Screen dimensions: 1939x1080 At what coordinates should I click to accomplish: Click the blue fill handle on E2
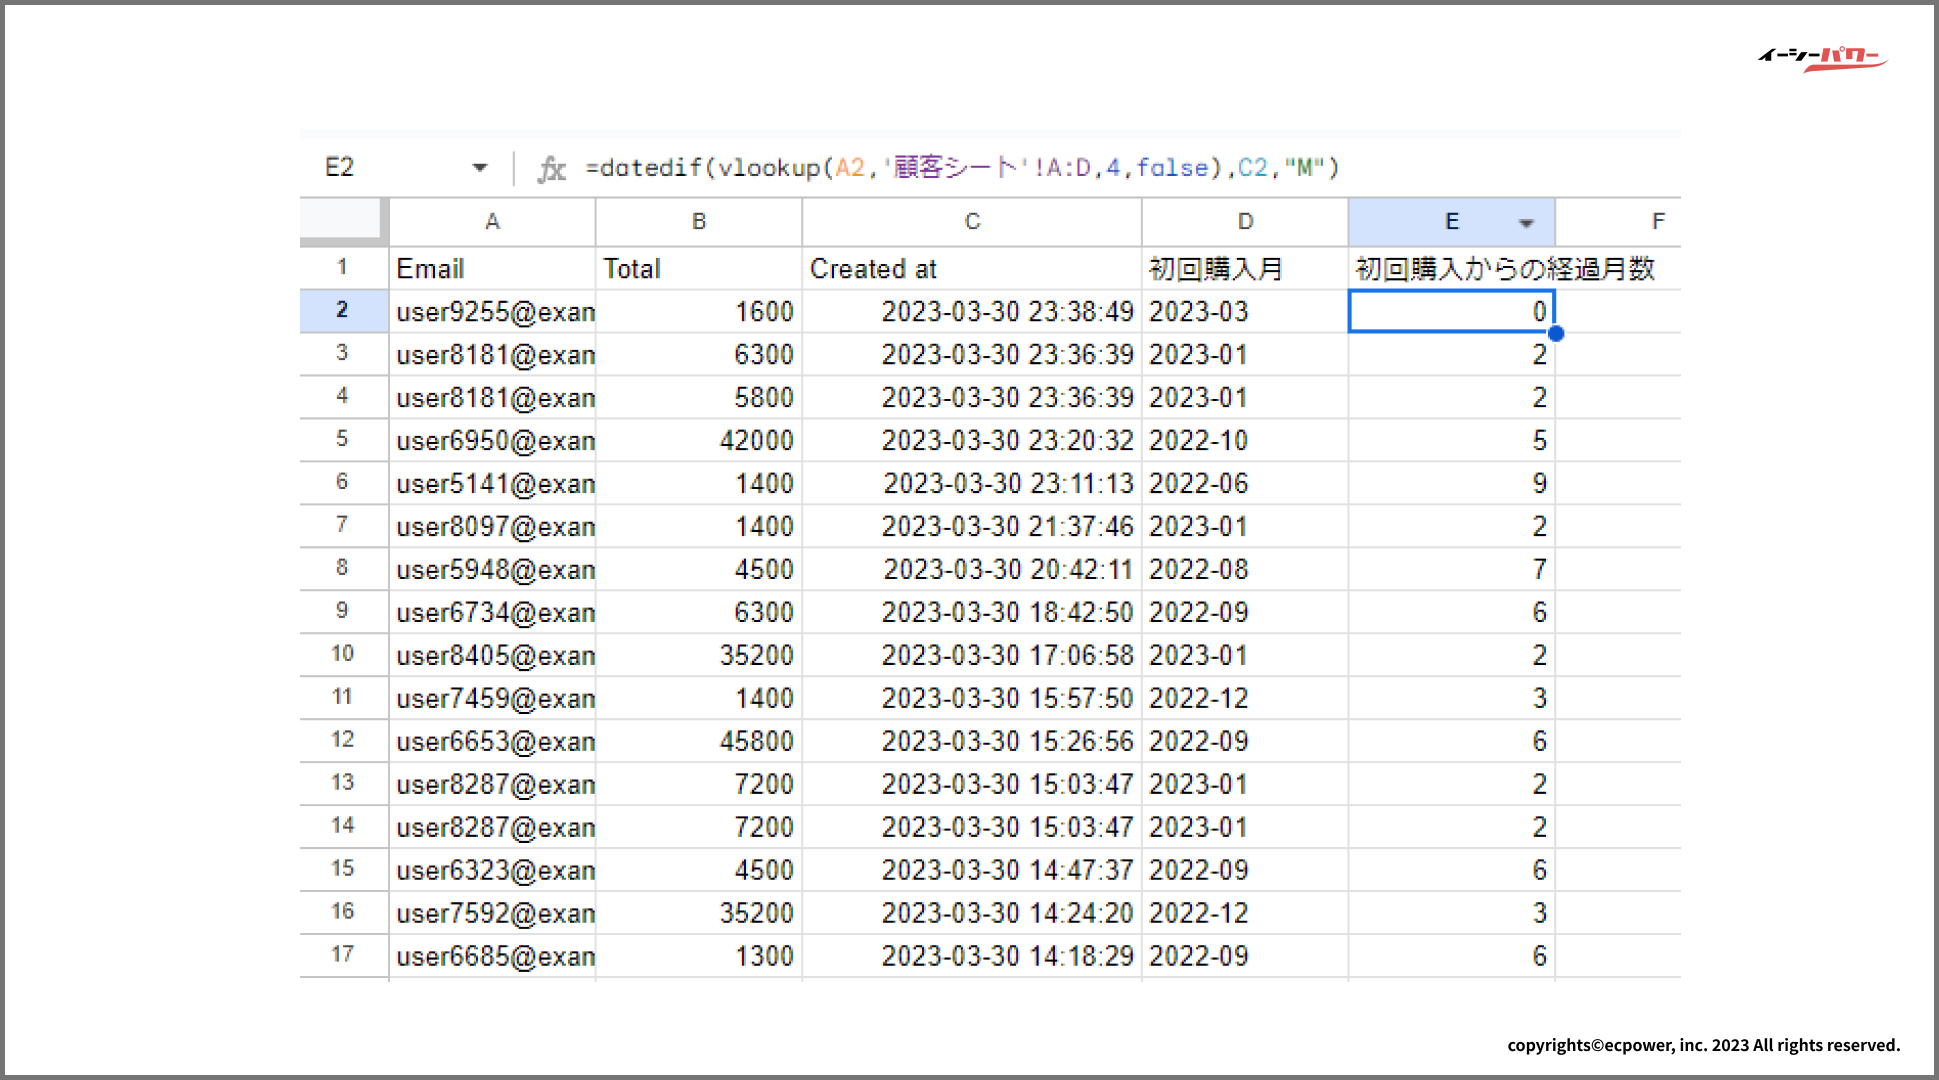click(x=1556, y=333)
